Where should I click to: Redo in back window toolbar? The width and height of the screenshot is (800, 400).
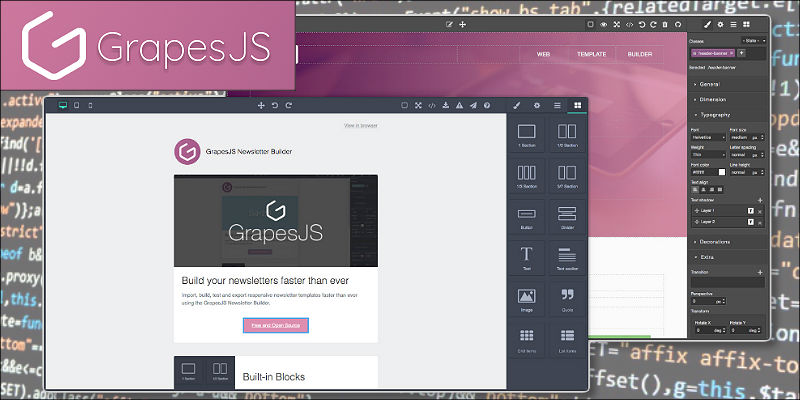654,24
